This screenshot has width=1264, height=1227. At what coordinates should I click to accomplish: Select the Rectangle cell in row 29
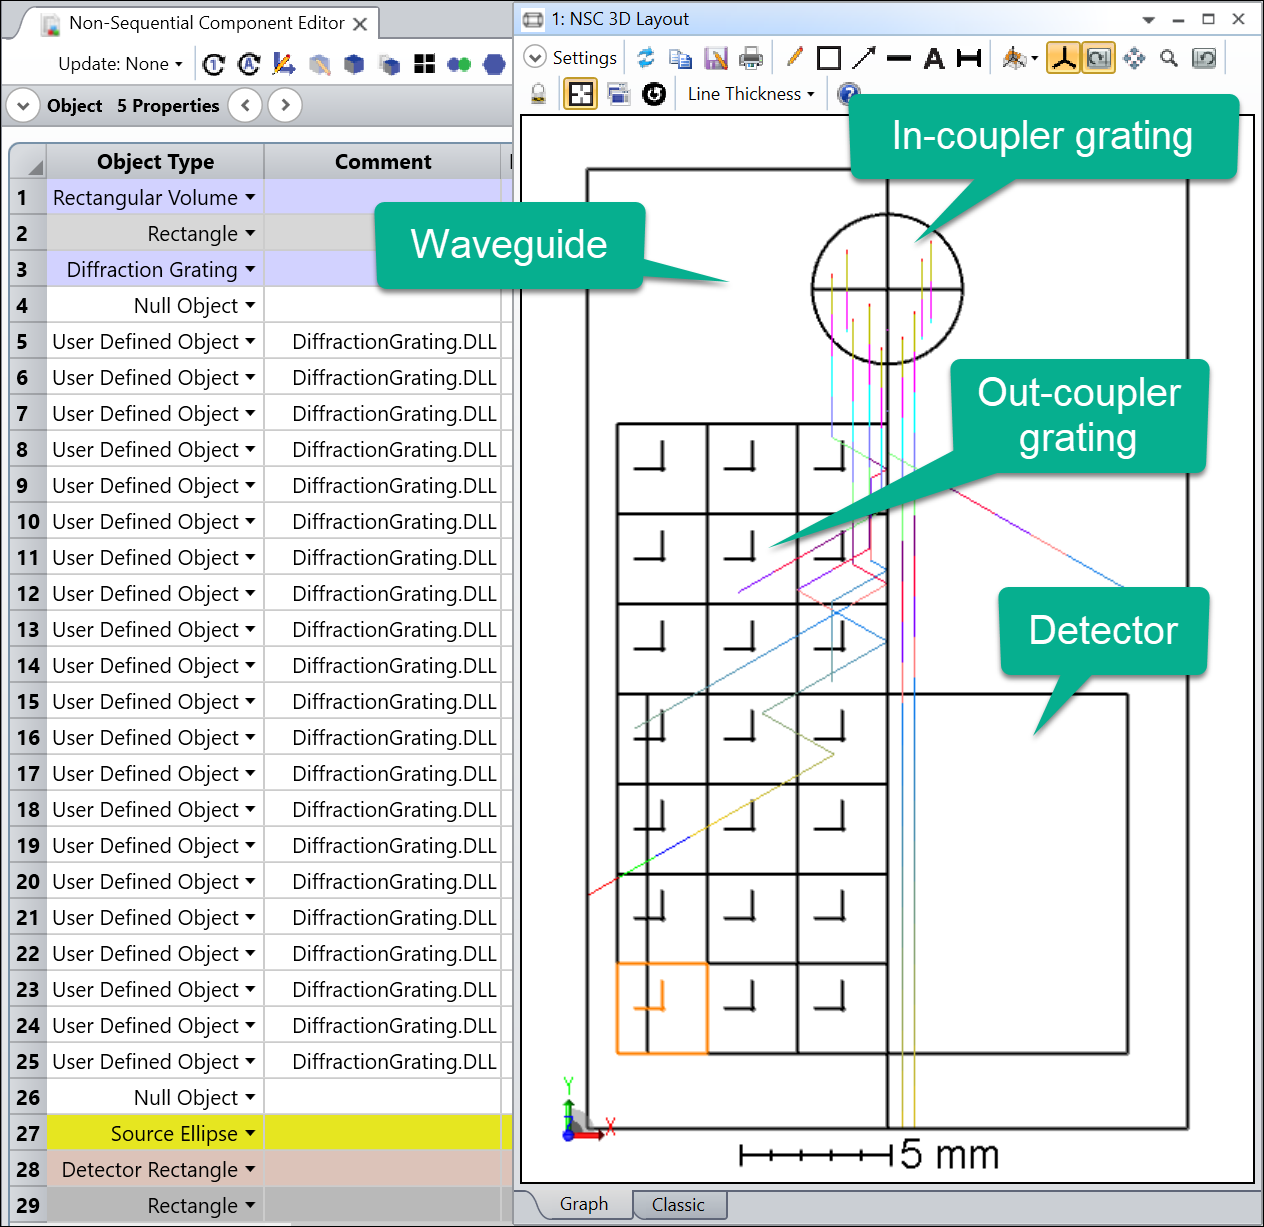click(x=155, y=1205)
